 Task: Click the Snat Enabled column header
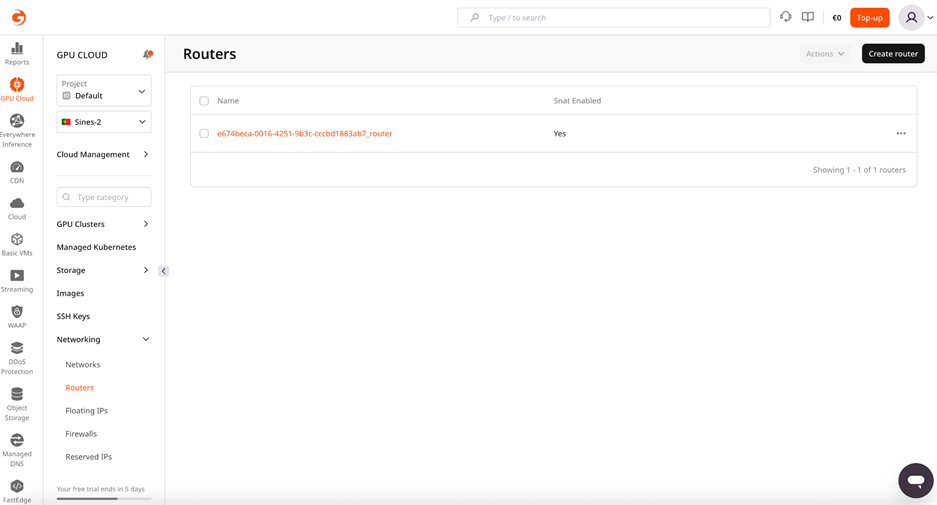pos(577,101)
